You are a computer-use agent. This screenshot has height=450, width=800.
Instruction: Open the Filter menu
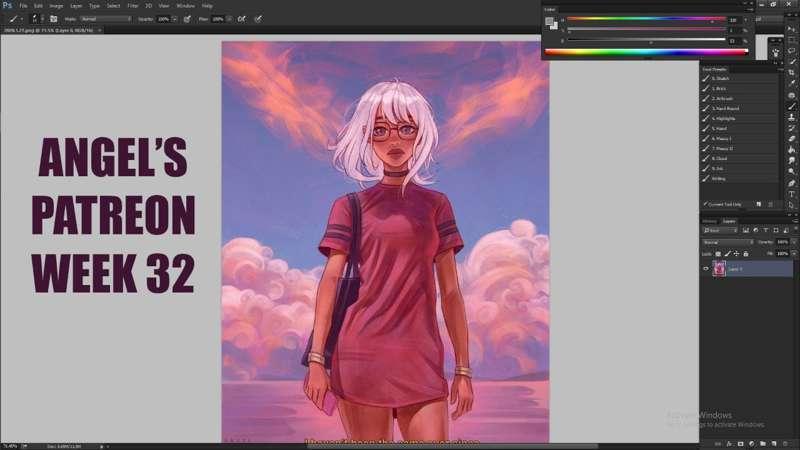[x=133, y=6]
